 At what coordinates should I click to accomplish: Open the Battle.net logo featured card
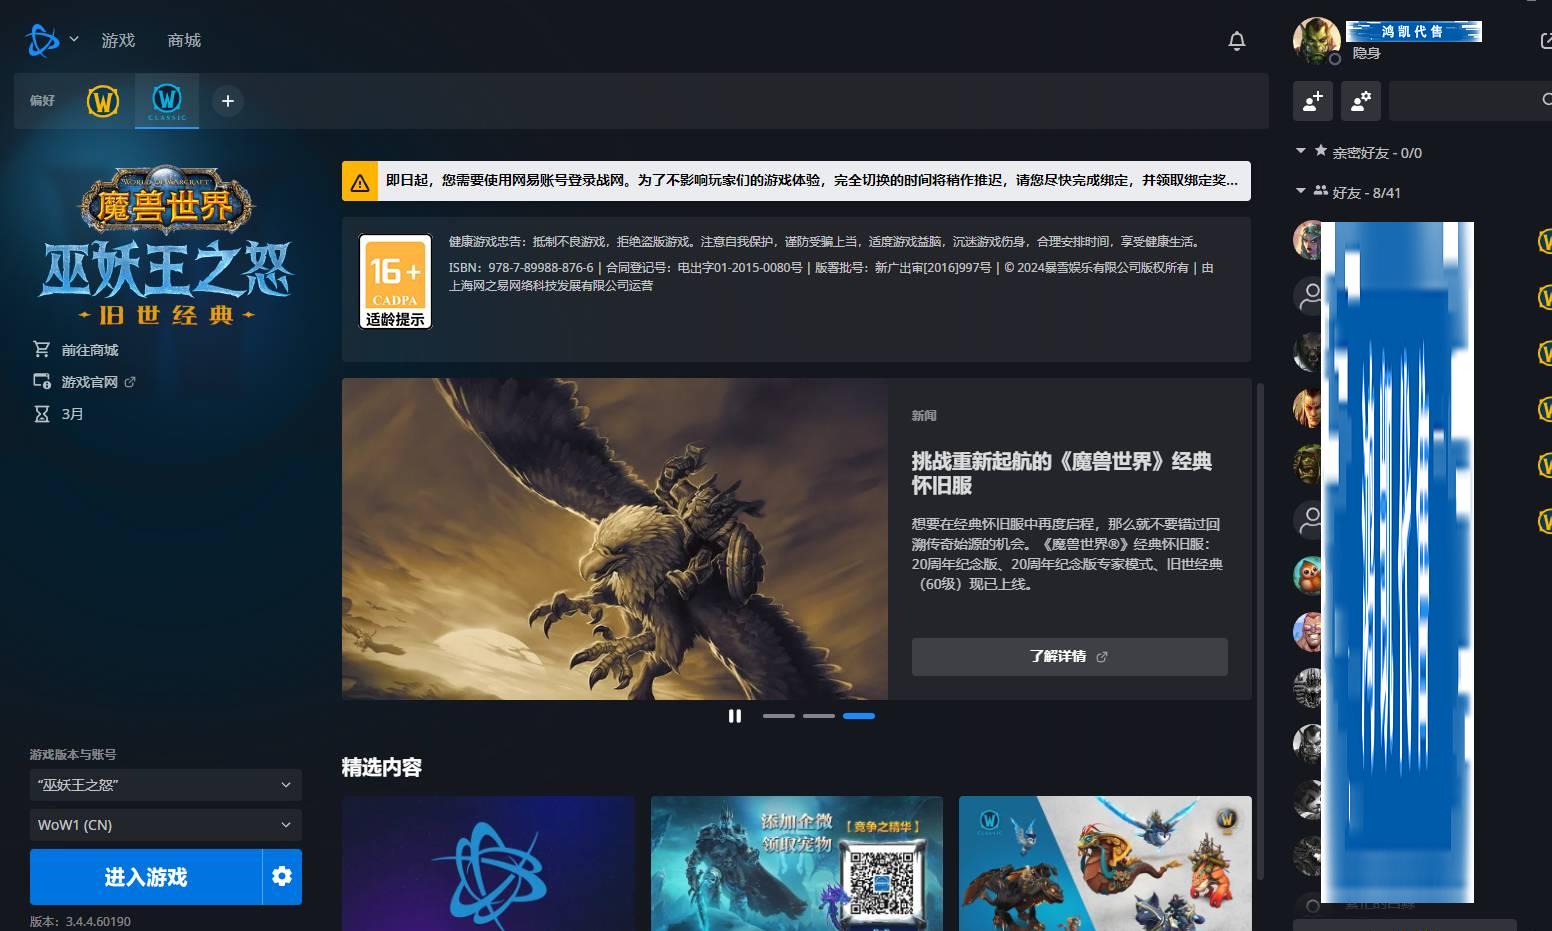point(488,864)
